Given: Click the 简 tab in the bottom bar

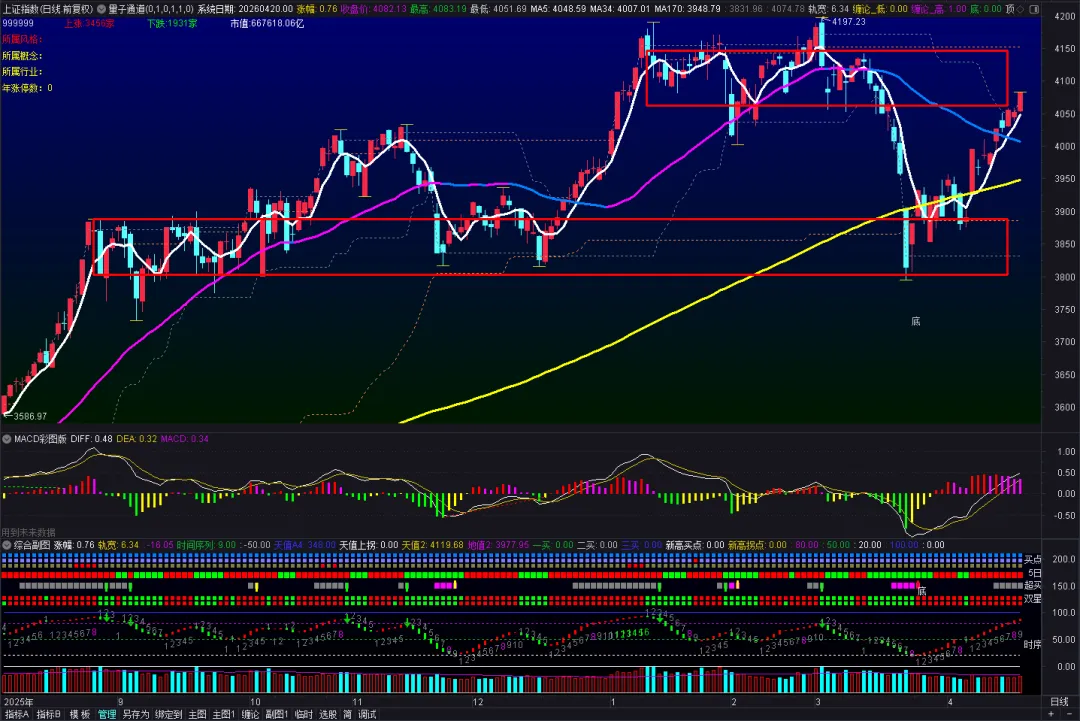Looking at the screenshot, I should click(348, 715).
